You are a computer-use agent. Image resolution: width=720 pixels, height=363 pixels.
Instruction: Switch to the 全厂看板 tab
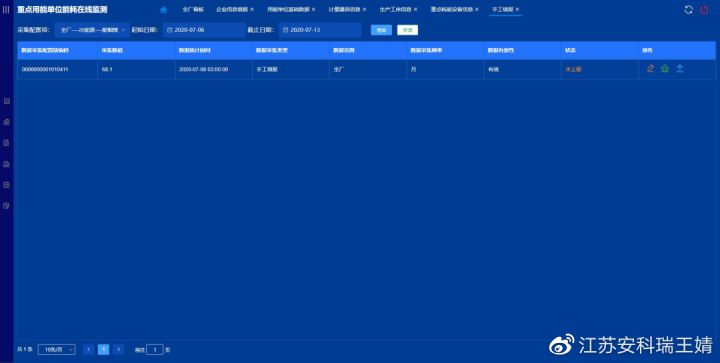[x=193, y=10]
